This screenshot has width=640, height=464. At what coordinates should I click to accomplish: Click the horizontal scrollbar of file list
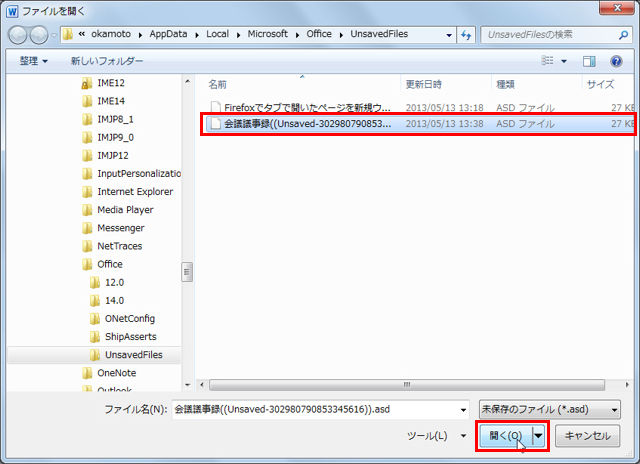[x=407, y=385]
